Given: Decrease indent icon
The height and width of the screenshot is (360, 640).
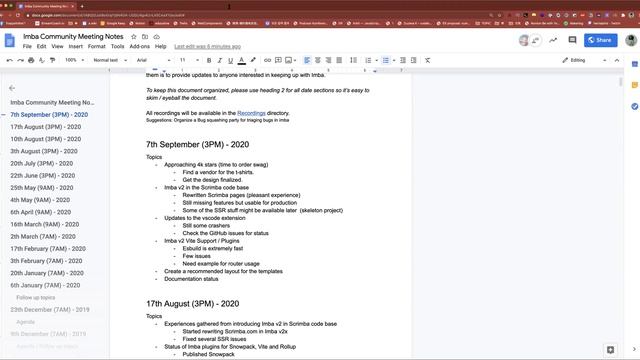Looking at the screenshot, I should [403, 60].
